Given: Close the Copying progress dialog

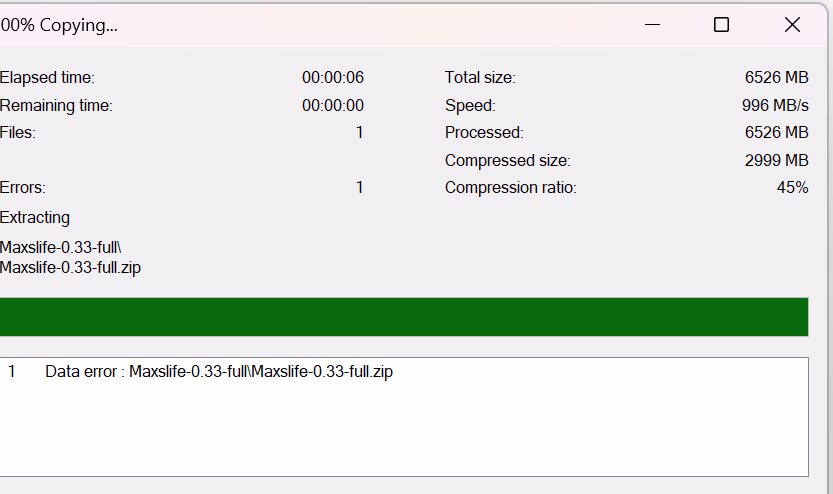Looking at the screenshot, I should (792, 25).
